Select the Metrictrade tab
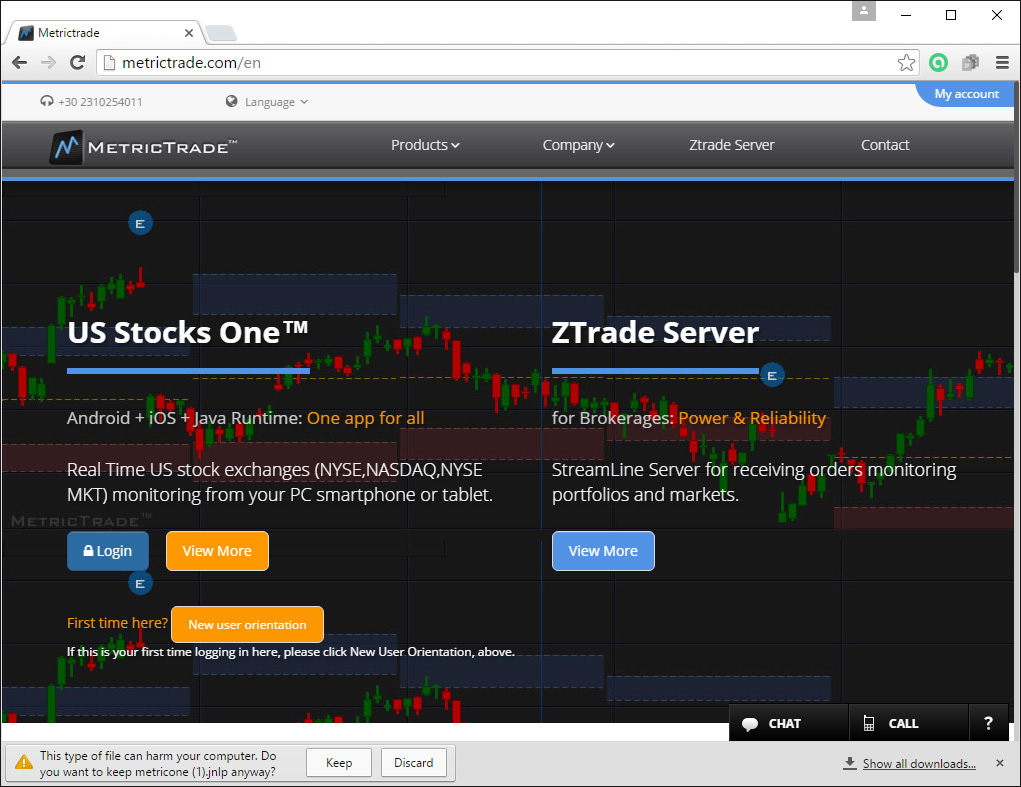1021x787 pixels. point(104,33)
